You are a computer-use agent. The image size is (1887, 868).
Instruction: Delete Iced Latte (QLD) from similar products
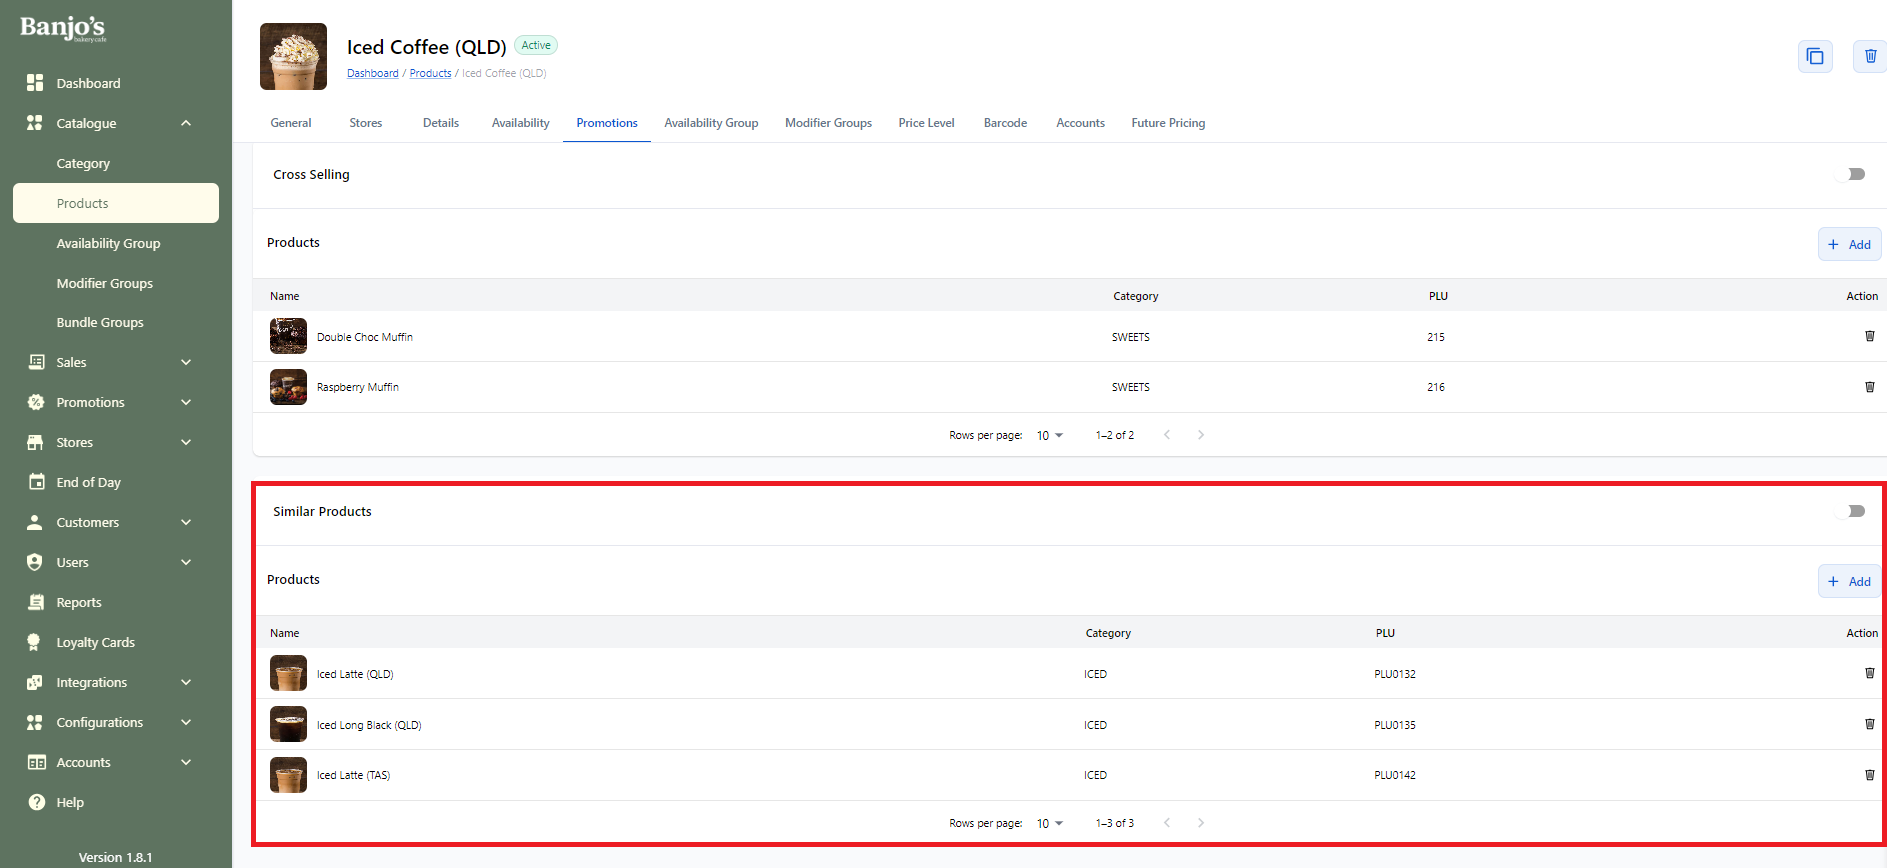[x=1869, y=674]
